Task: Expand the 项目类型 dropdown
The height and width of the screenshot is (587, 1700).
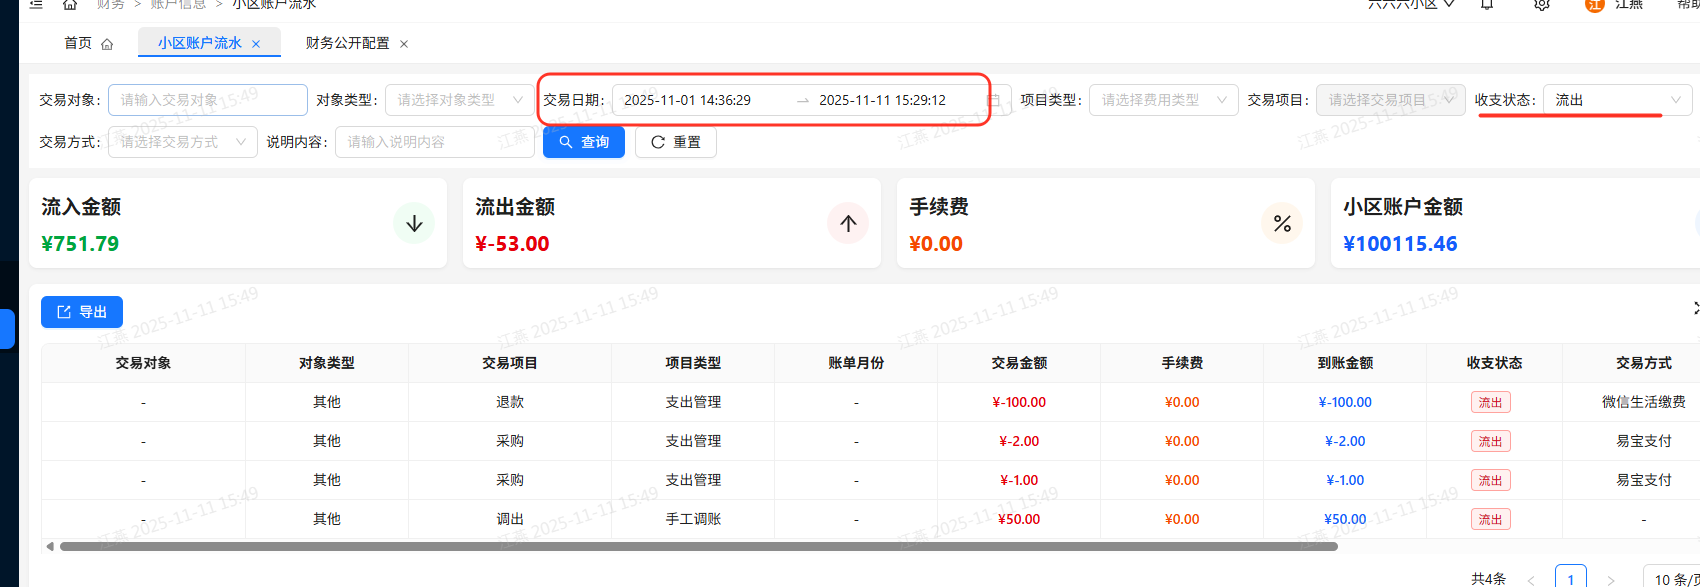Action: tap(1163, 100)
